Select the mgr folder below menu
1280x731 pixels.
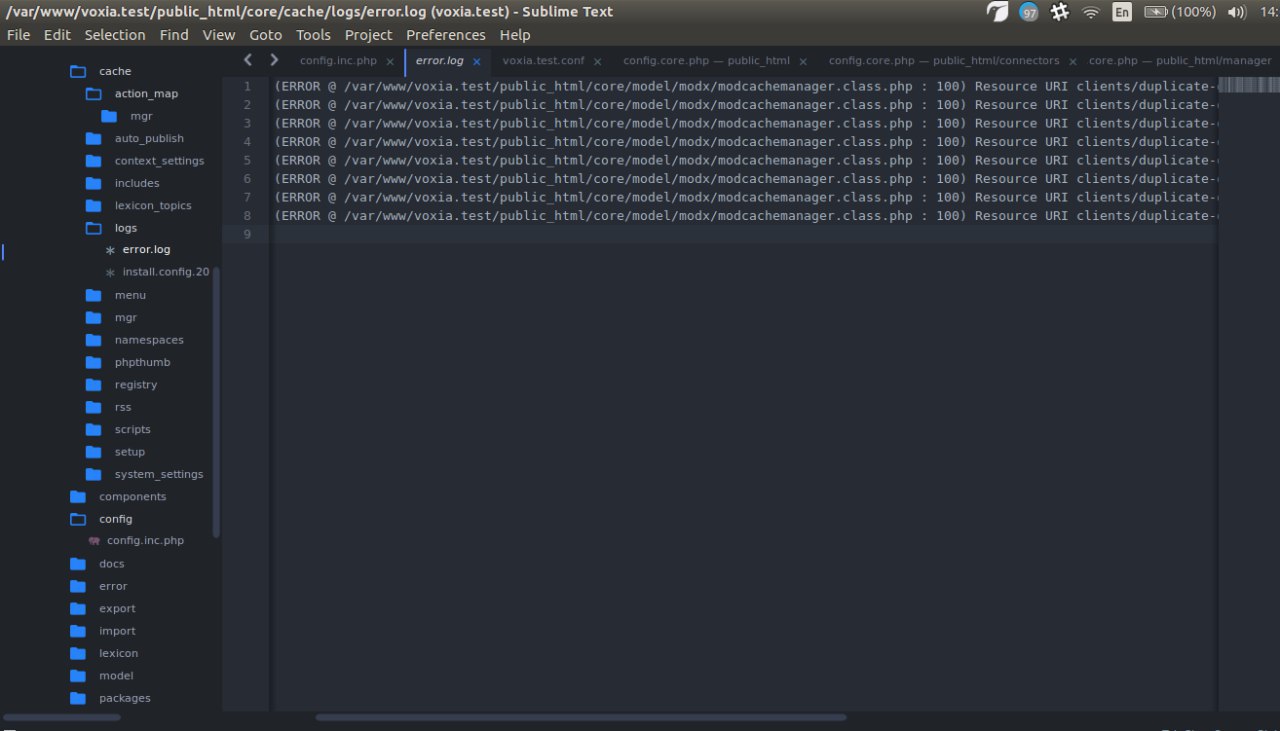(125, 318)
